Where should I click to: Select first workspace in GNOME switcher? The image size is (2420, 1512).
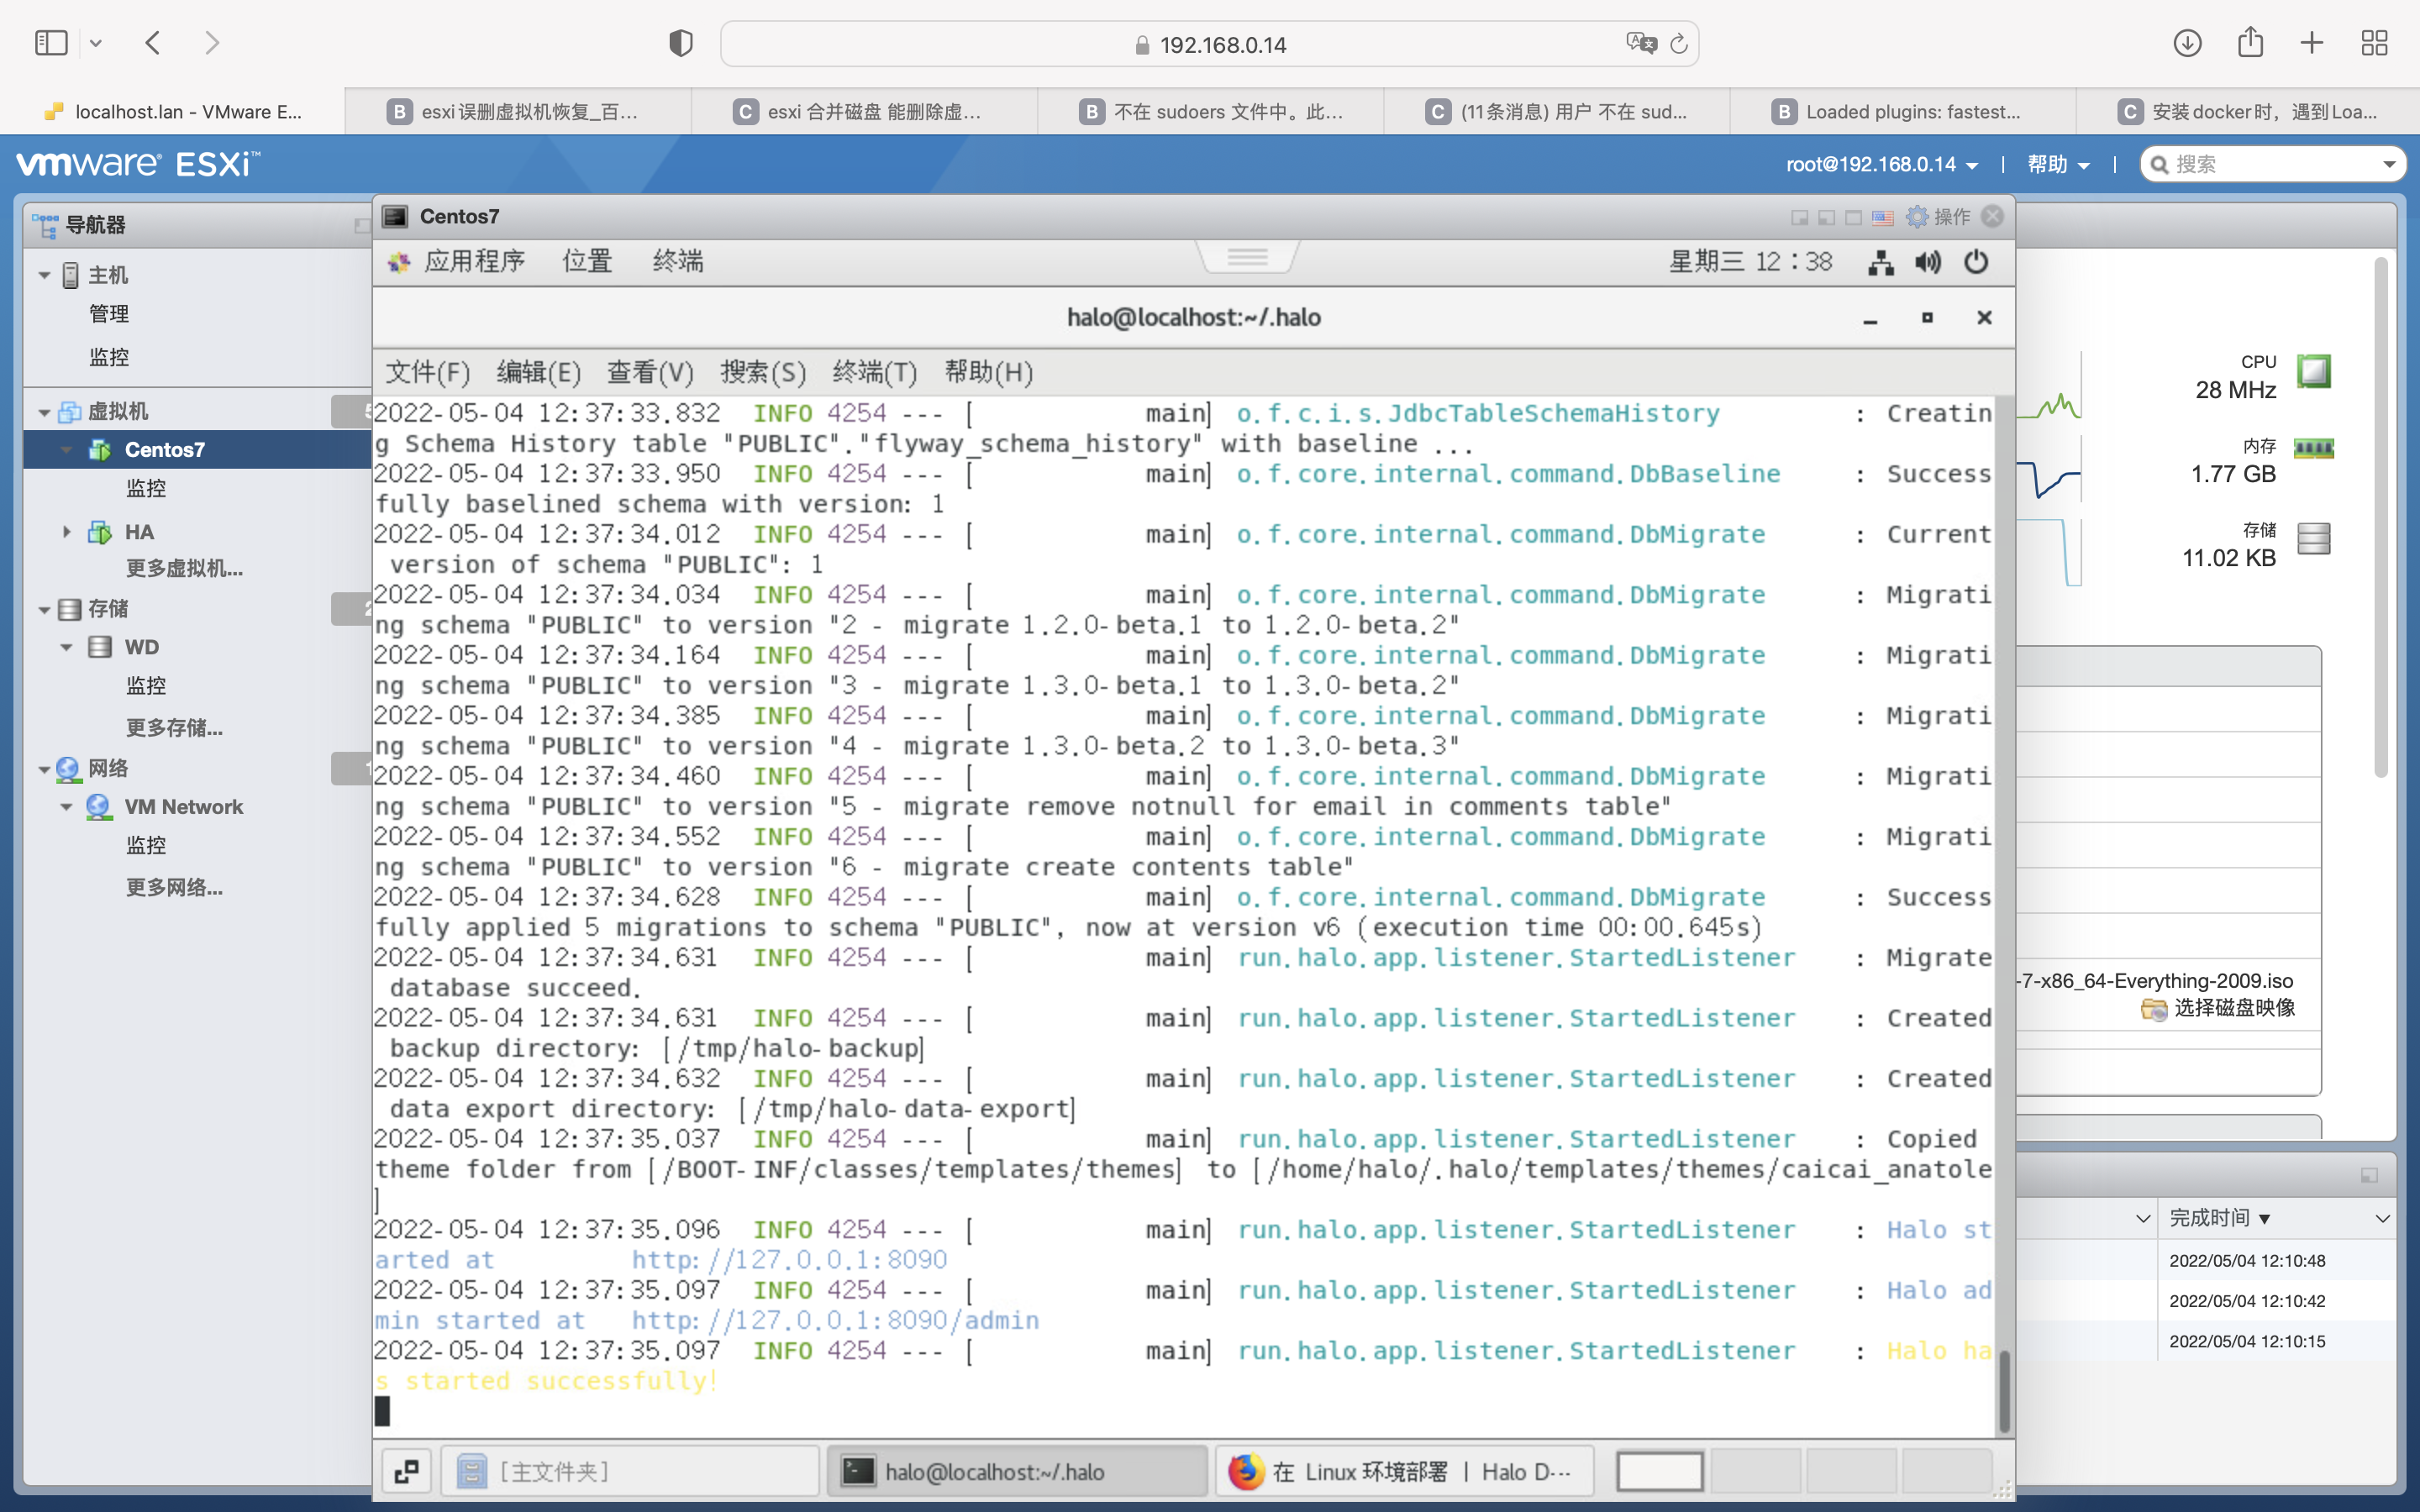tap(1660, 1471)
